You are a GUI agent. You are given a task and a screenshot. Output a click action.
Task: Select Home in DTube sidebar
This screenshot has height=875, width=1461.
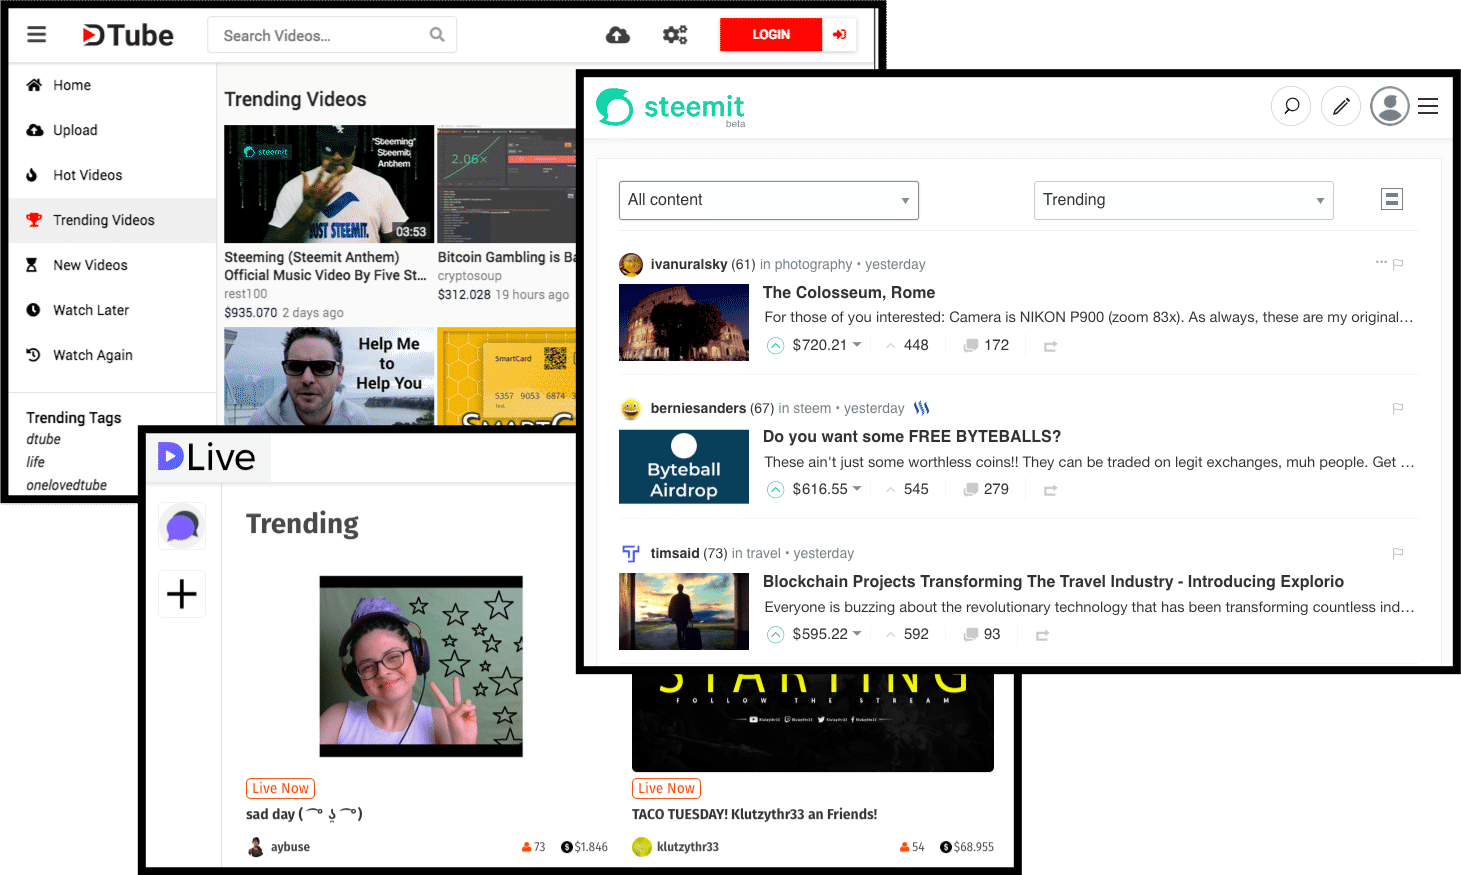point(112,85)
